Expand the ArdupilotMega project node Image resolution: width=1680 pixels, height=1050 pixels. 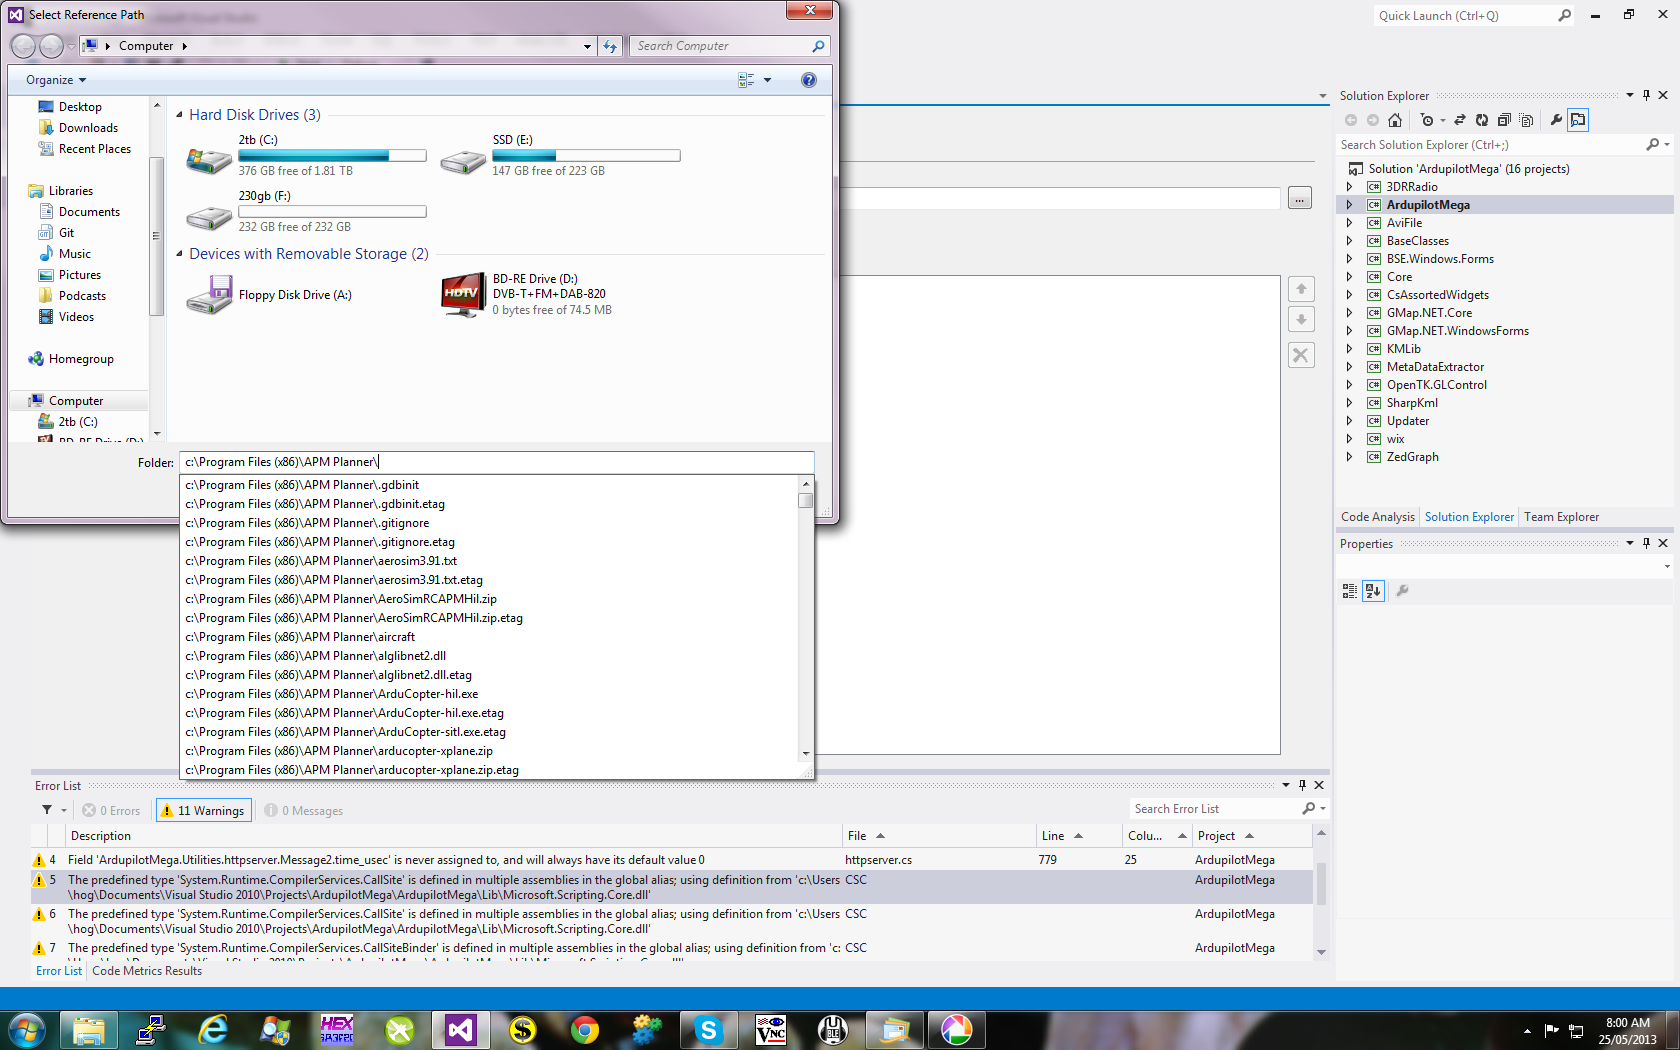pyautogui.click(x=1349, y=205)
